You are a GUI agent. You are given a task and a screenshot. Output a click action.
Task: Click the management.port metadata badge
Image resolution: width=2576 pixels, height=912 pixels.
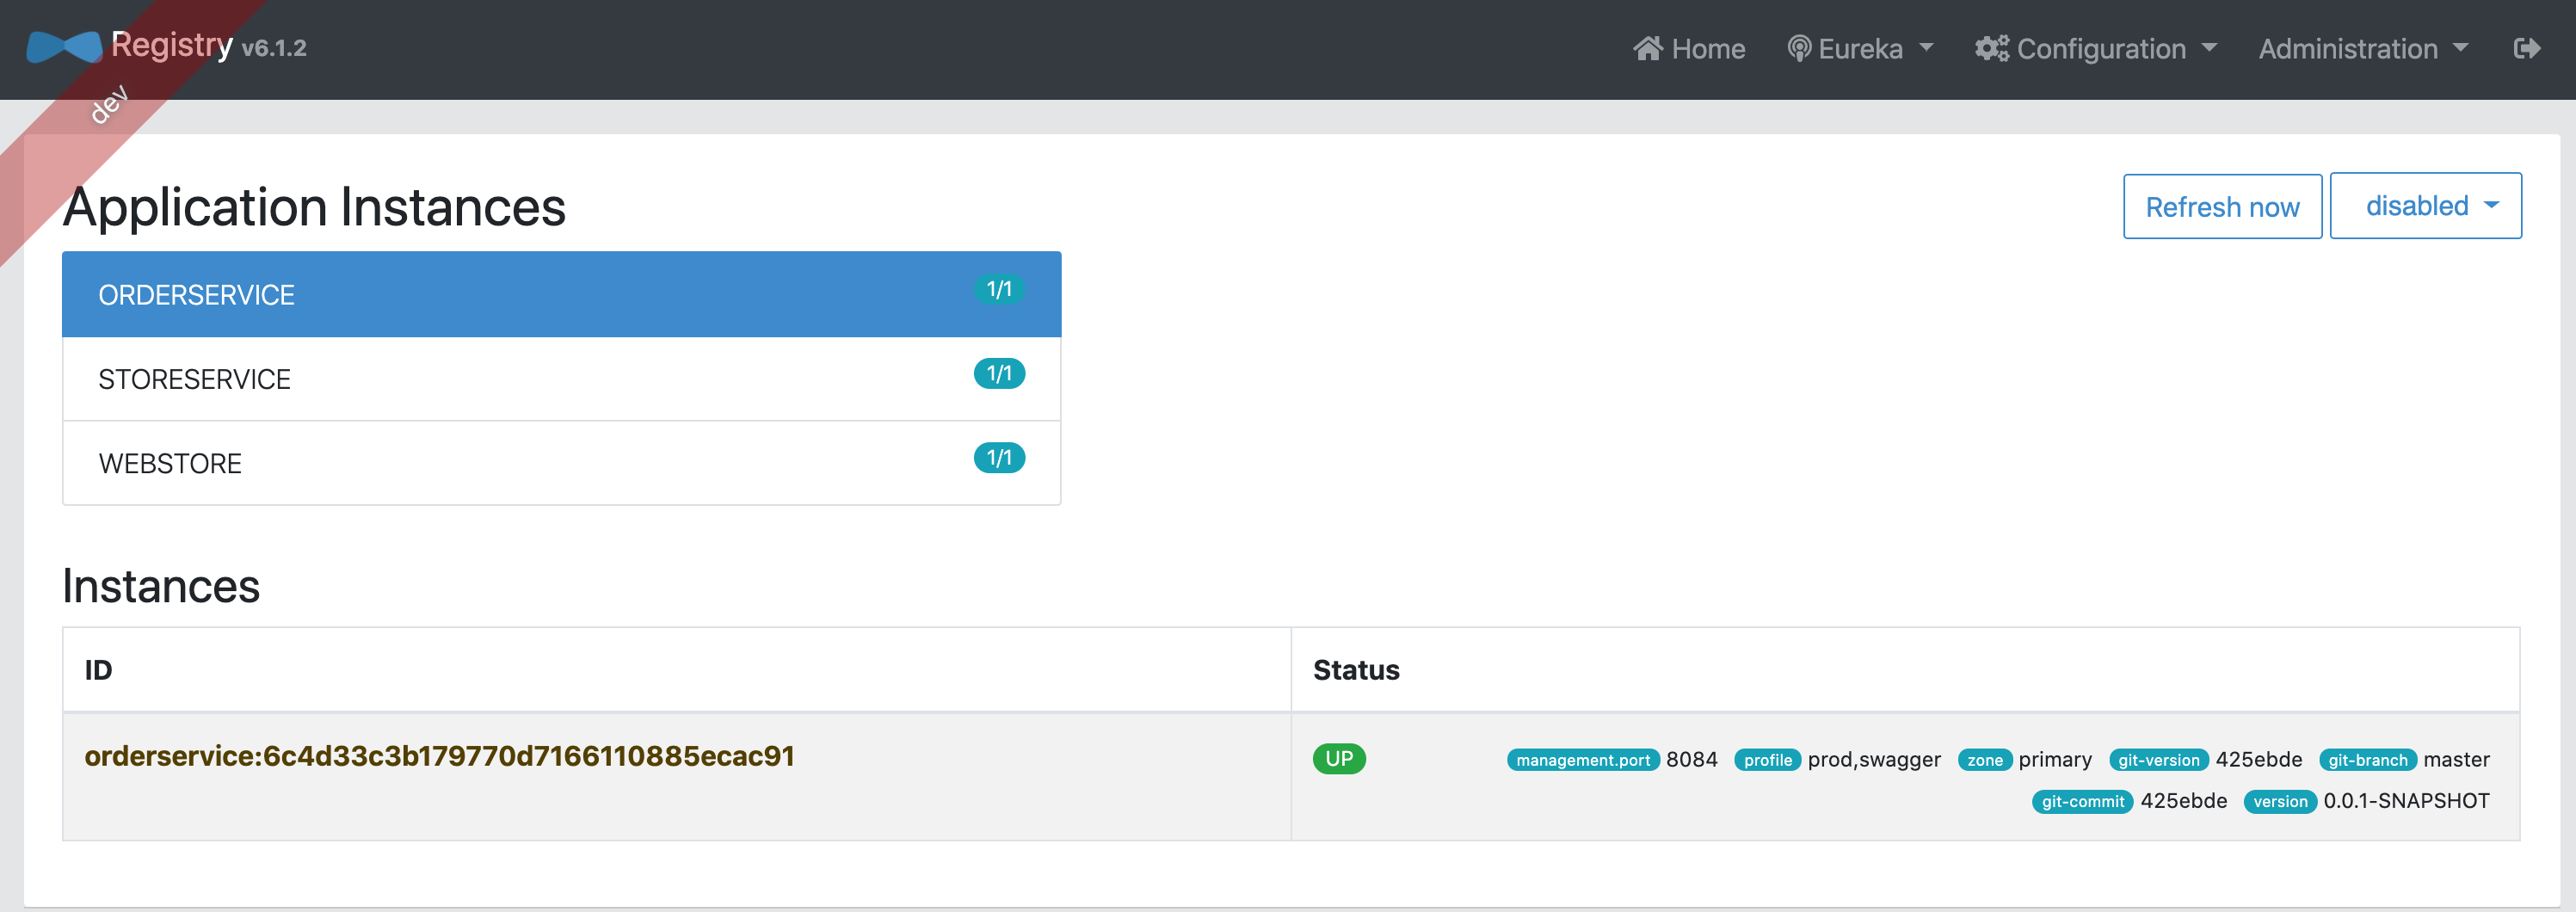[x=1582, y=760]
